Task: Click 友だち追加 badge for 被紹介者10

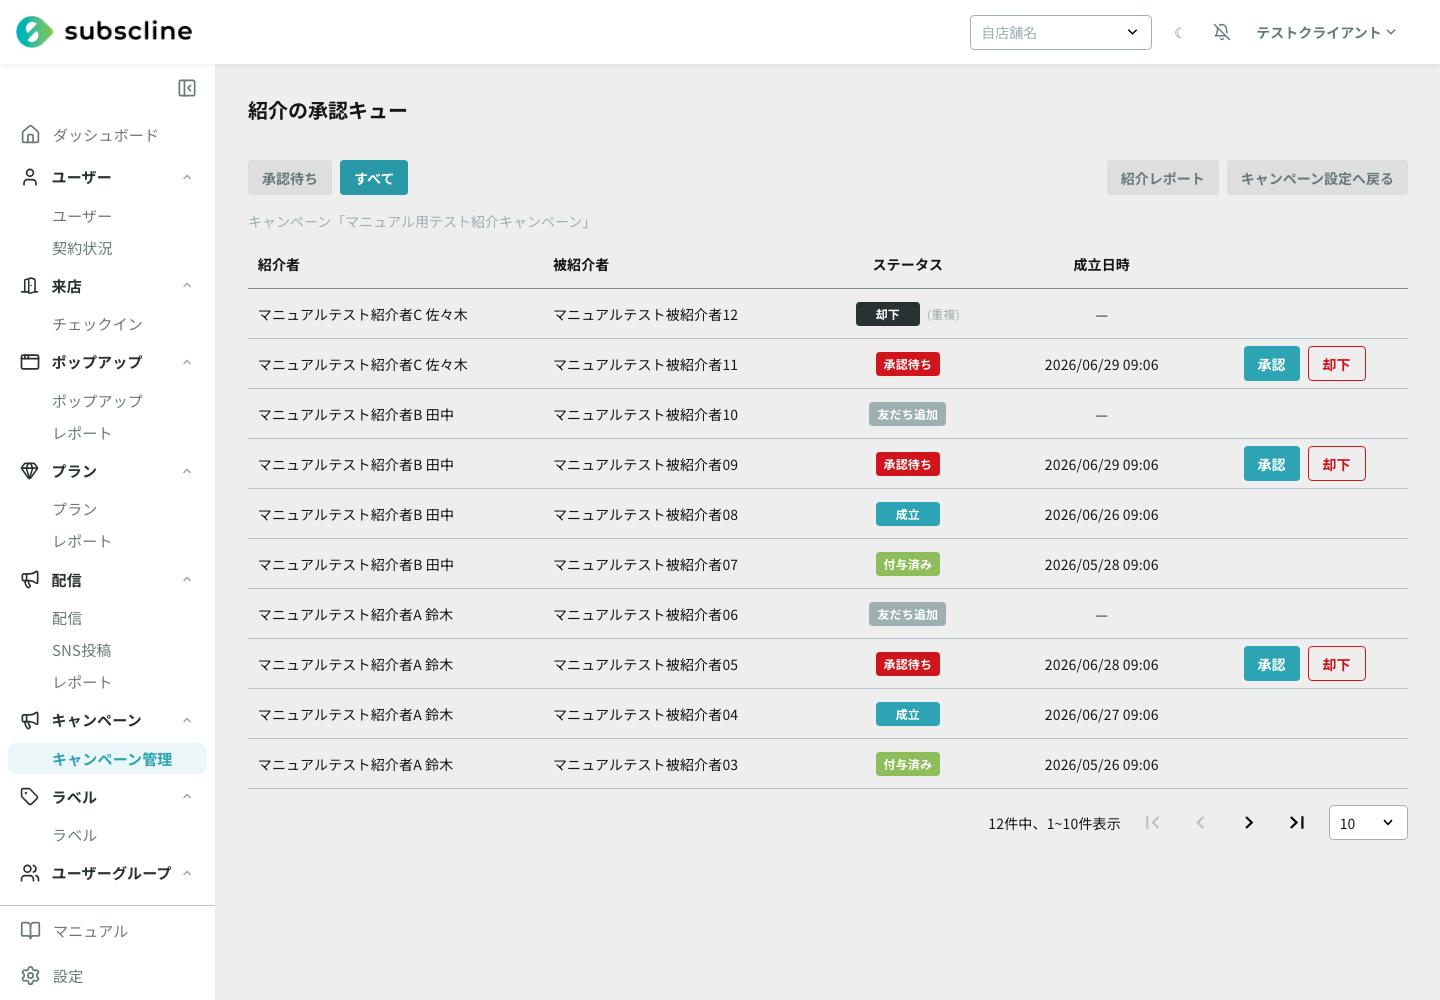Action: pos(908,414)
